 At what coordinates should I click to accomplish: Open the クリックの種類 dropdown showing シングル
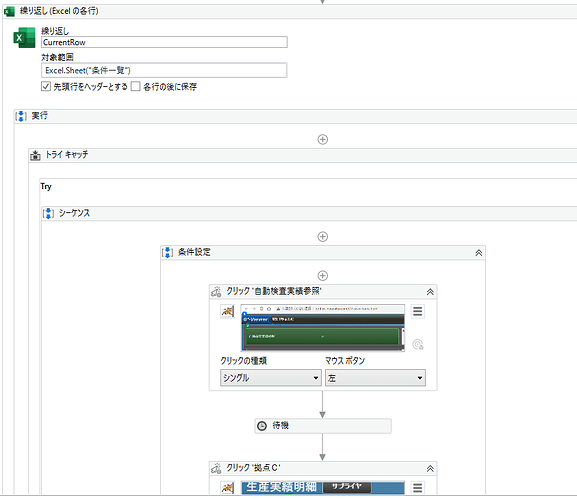[x=271, y=378]
